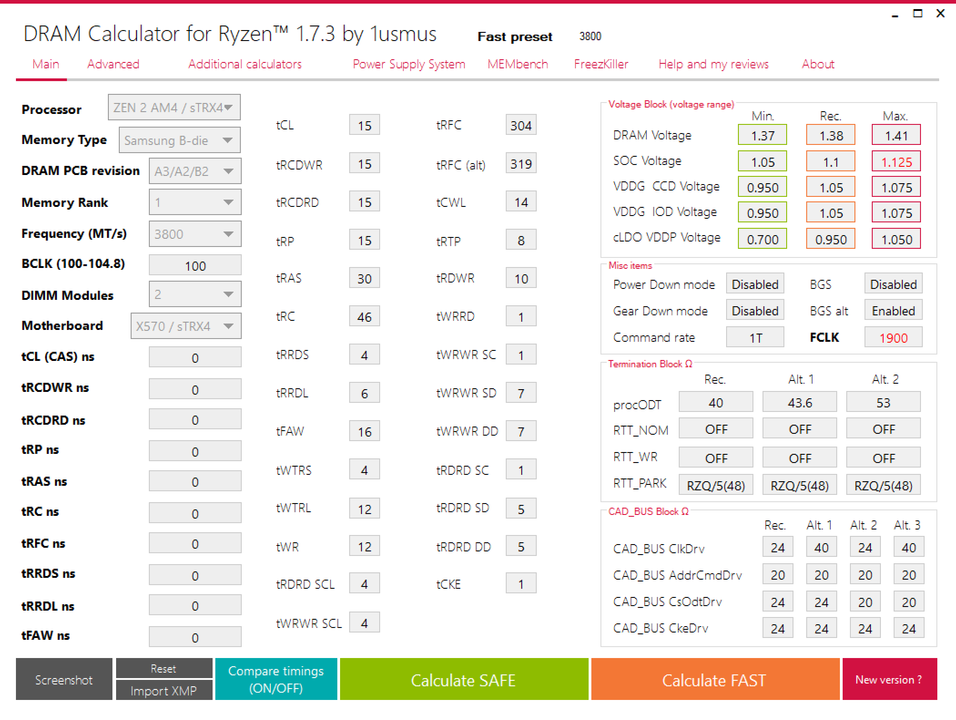Click the tRFC ns input field
The image size is (956, 720).
point(195,544)
